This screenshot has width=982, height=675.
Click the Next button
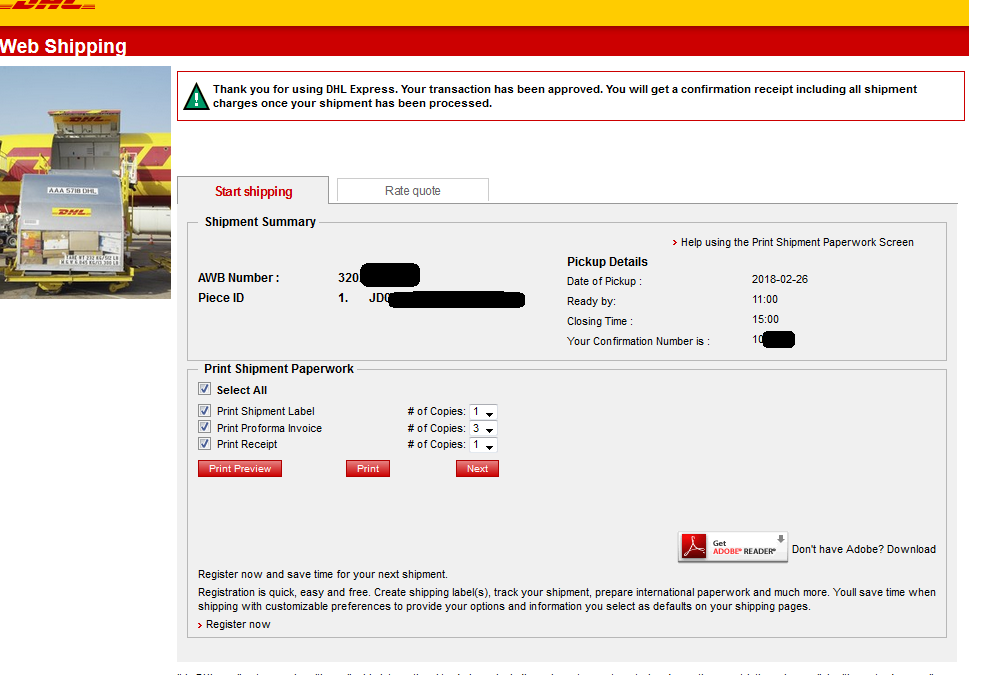[x=477, y=468]
